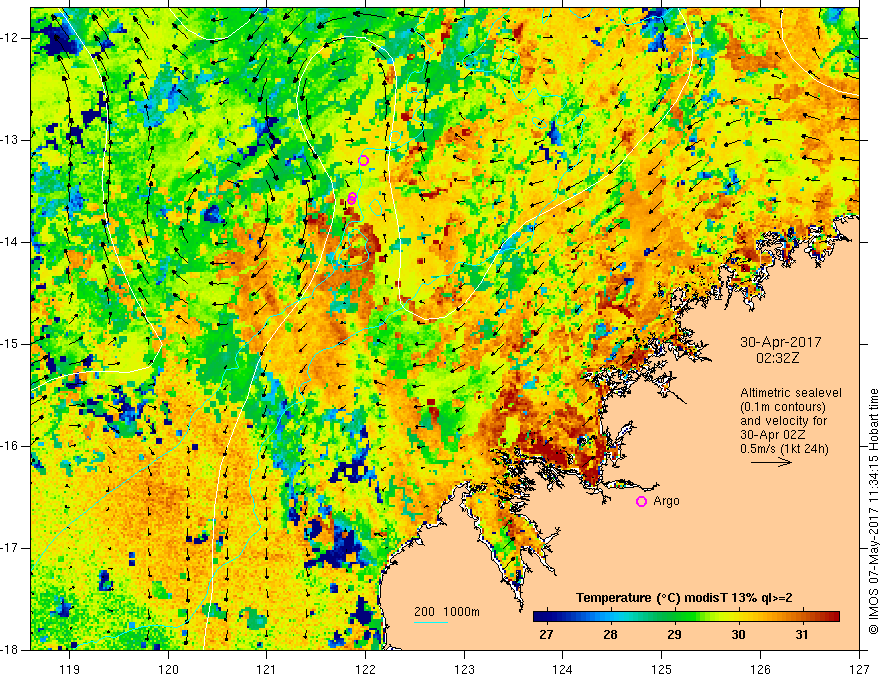
Task: Click the longitude axis label 126
Action: pos(760,669)
